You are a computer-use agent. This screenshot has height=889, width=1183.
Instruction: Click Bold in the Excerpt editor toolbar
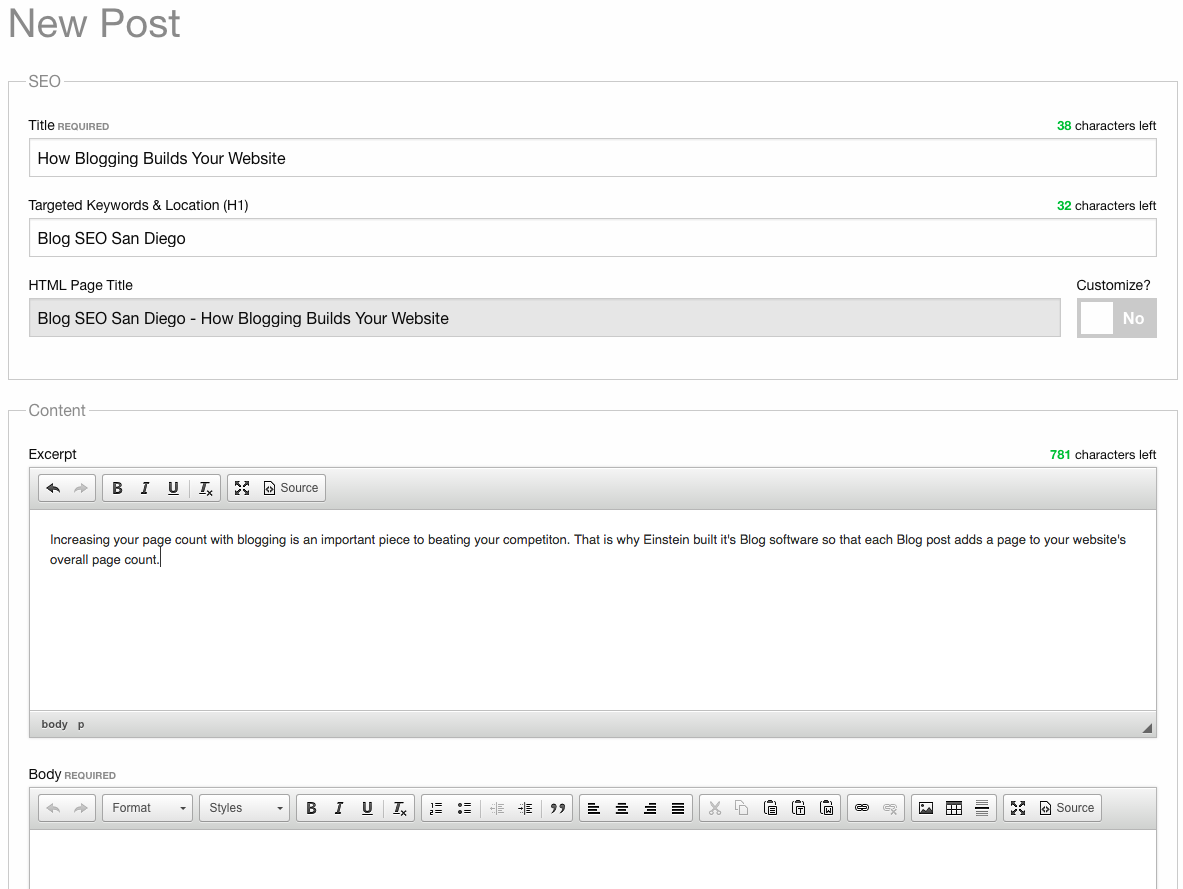pyautogui.click(x=117, y=488)
